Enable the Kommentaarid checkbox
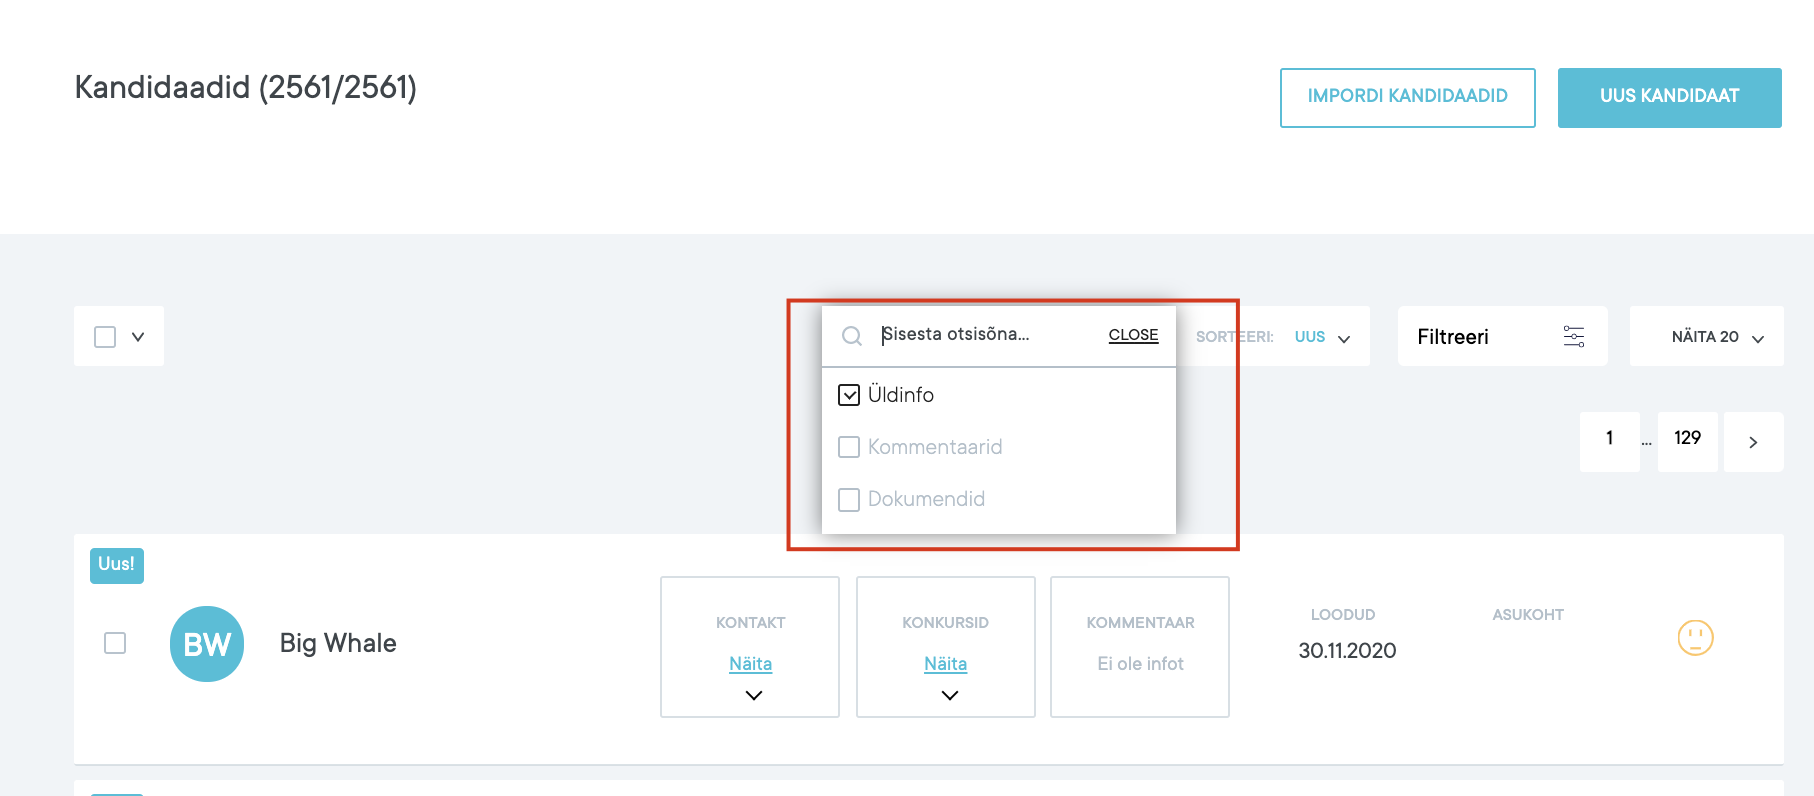Image resolution: width=1814 pixels, height=796 pixels. click(x=849, y=447)
